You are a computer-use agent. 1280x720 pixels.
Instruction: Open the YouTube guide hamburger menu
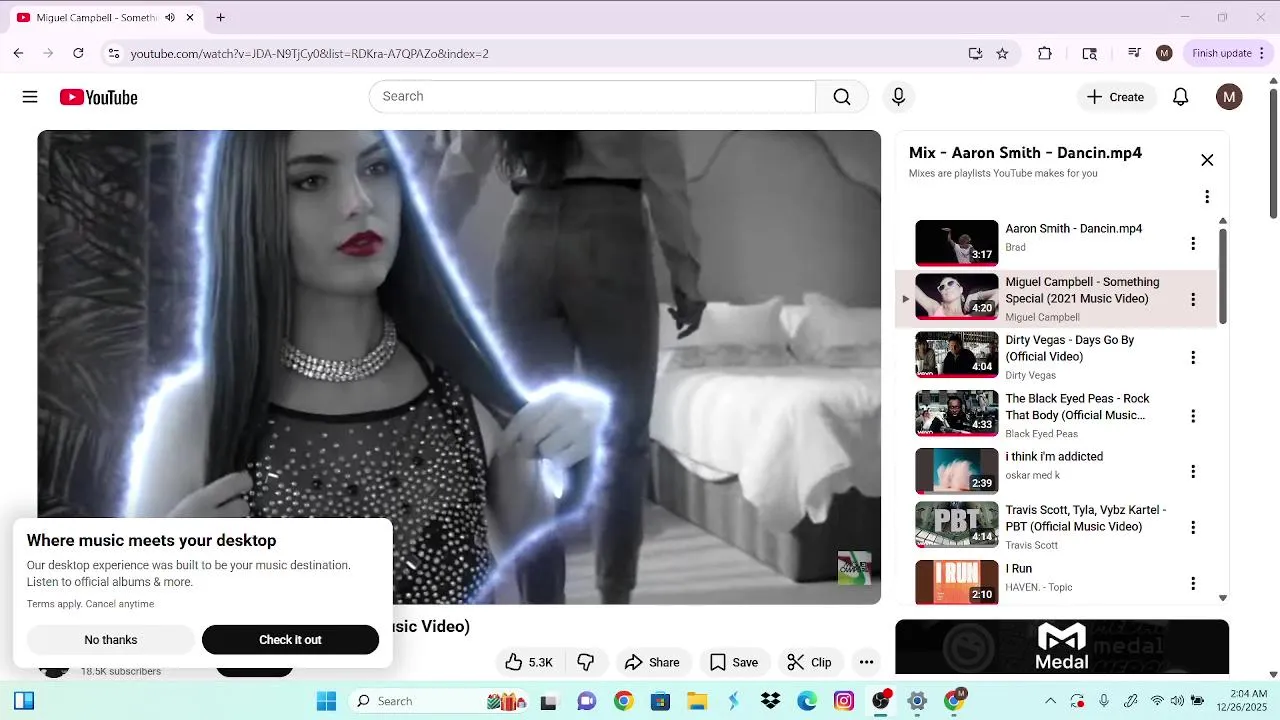pos(30,97)
